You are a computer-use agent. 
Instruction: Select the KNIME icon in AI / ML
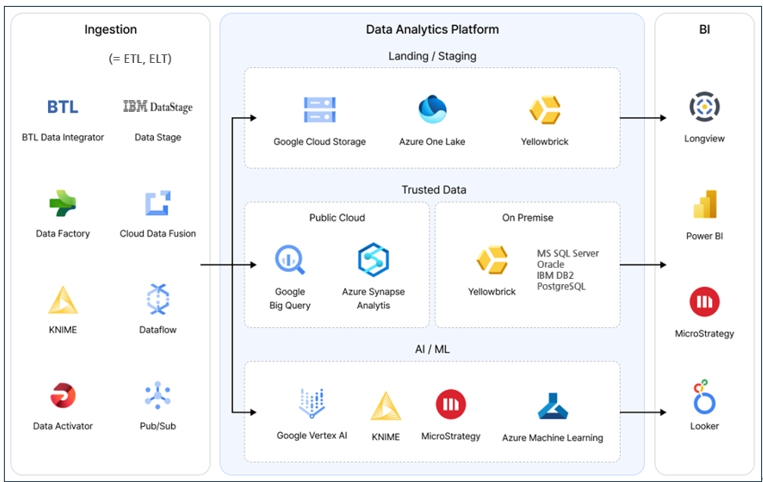(x=386, y=406)
